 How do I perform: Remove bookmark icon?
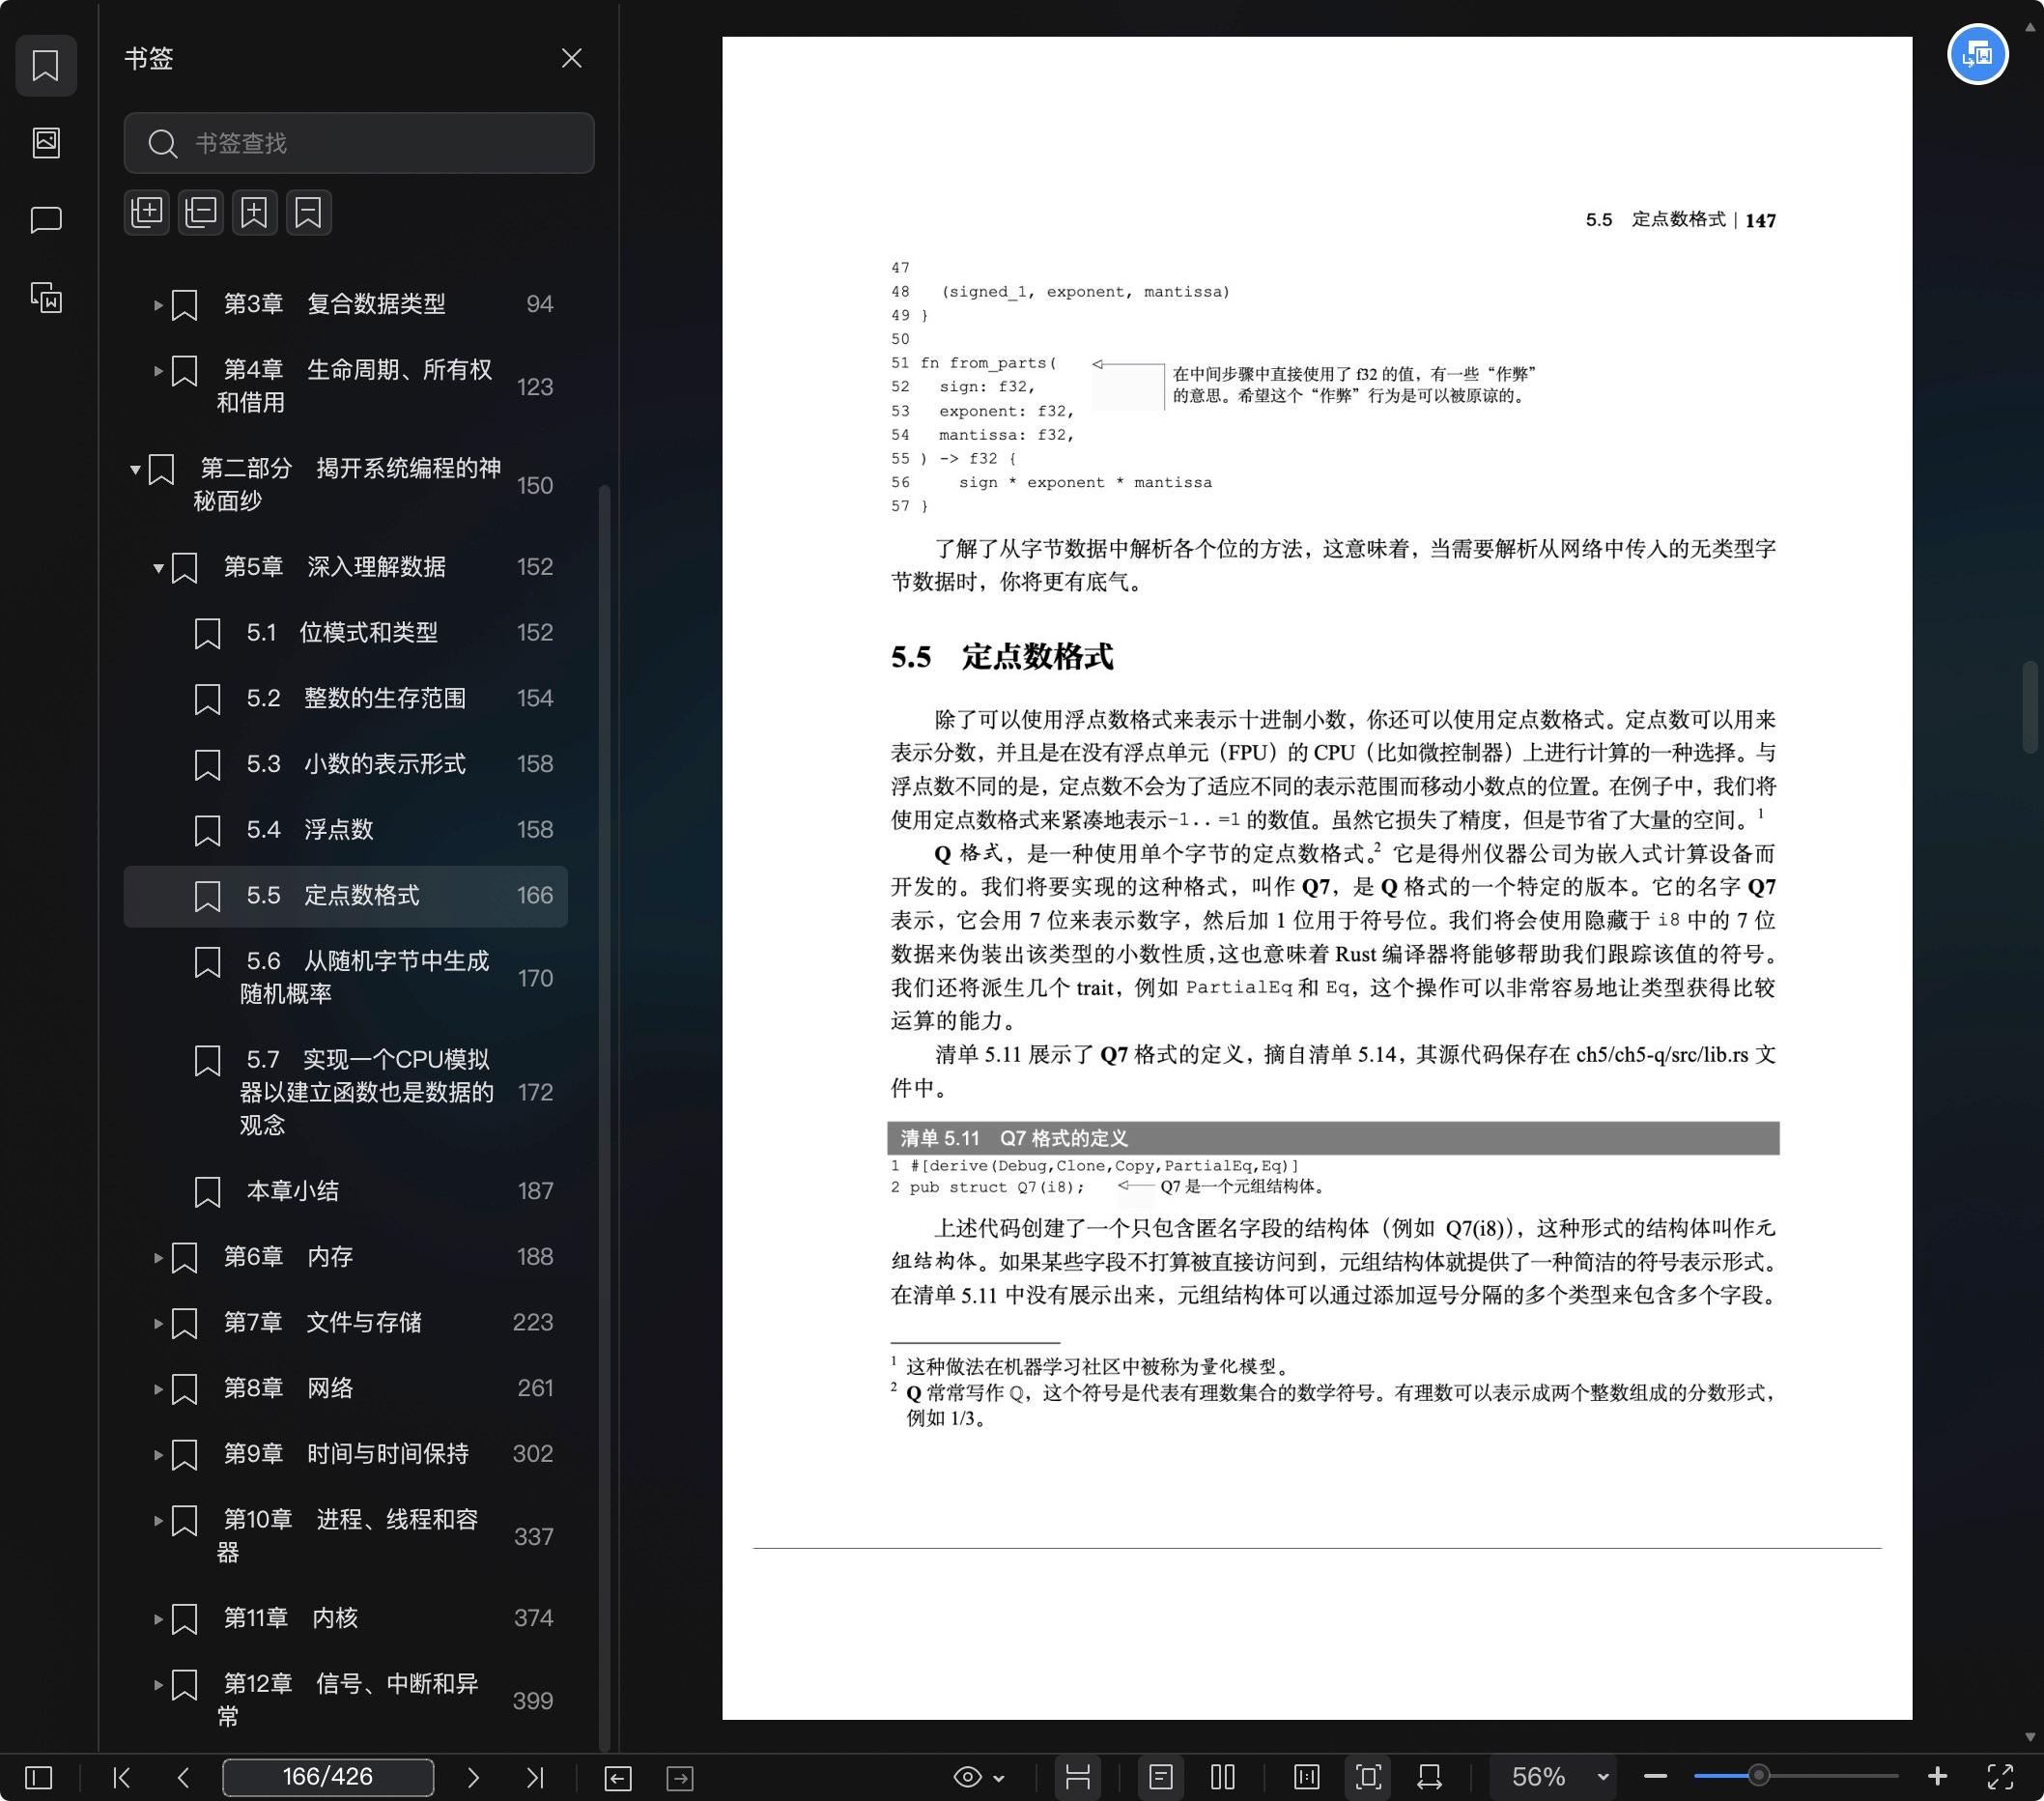(x=309, y=212)
